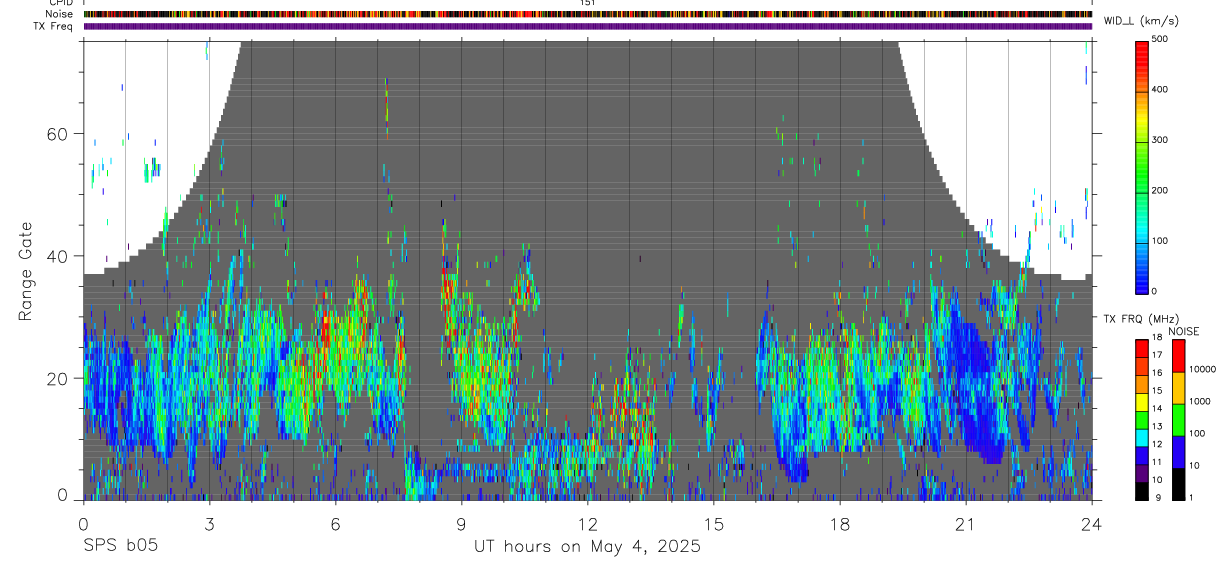
Task: Click the 500 value on the WID scale
Action: 1160,39
